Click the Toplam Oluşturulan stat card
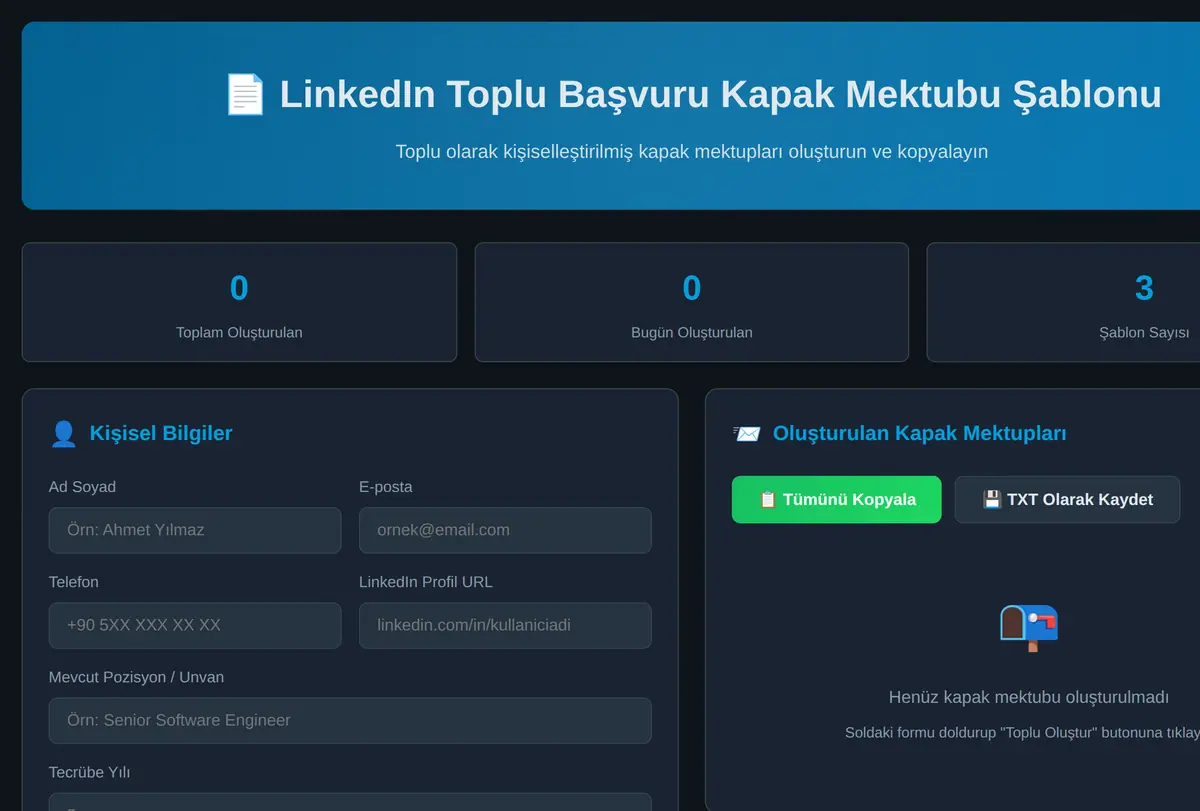Screen dimensions: 1200x811 pyautogui.click(x=239, y=302)
